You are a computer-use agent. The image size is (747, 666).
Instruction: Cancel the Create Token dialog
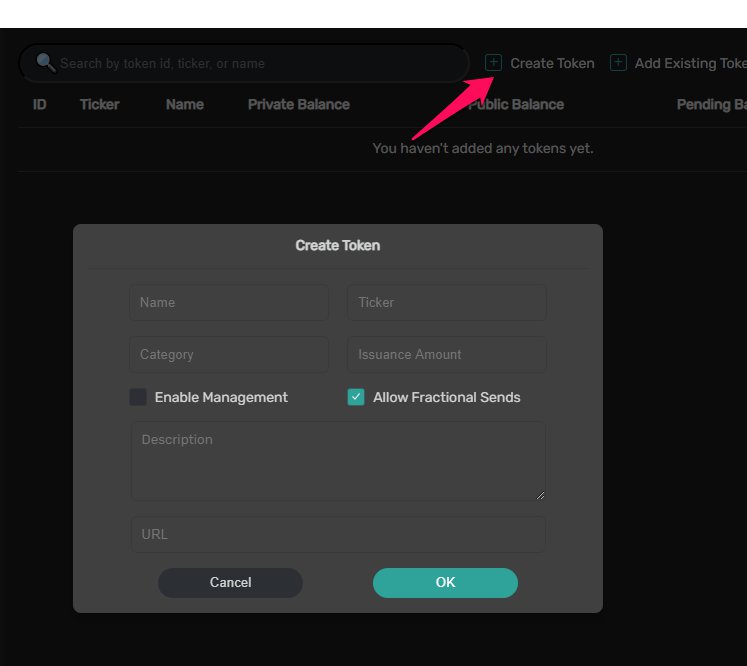tap(231, 583)
